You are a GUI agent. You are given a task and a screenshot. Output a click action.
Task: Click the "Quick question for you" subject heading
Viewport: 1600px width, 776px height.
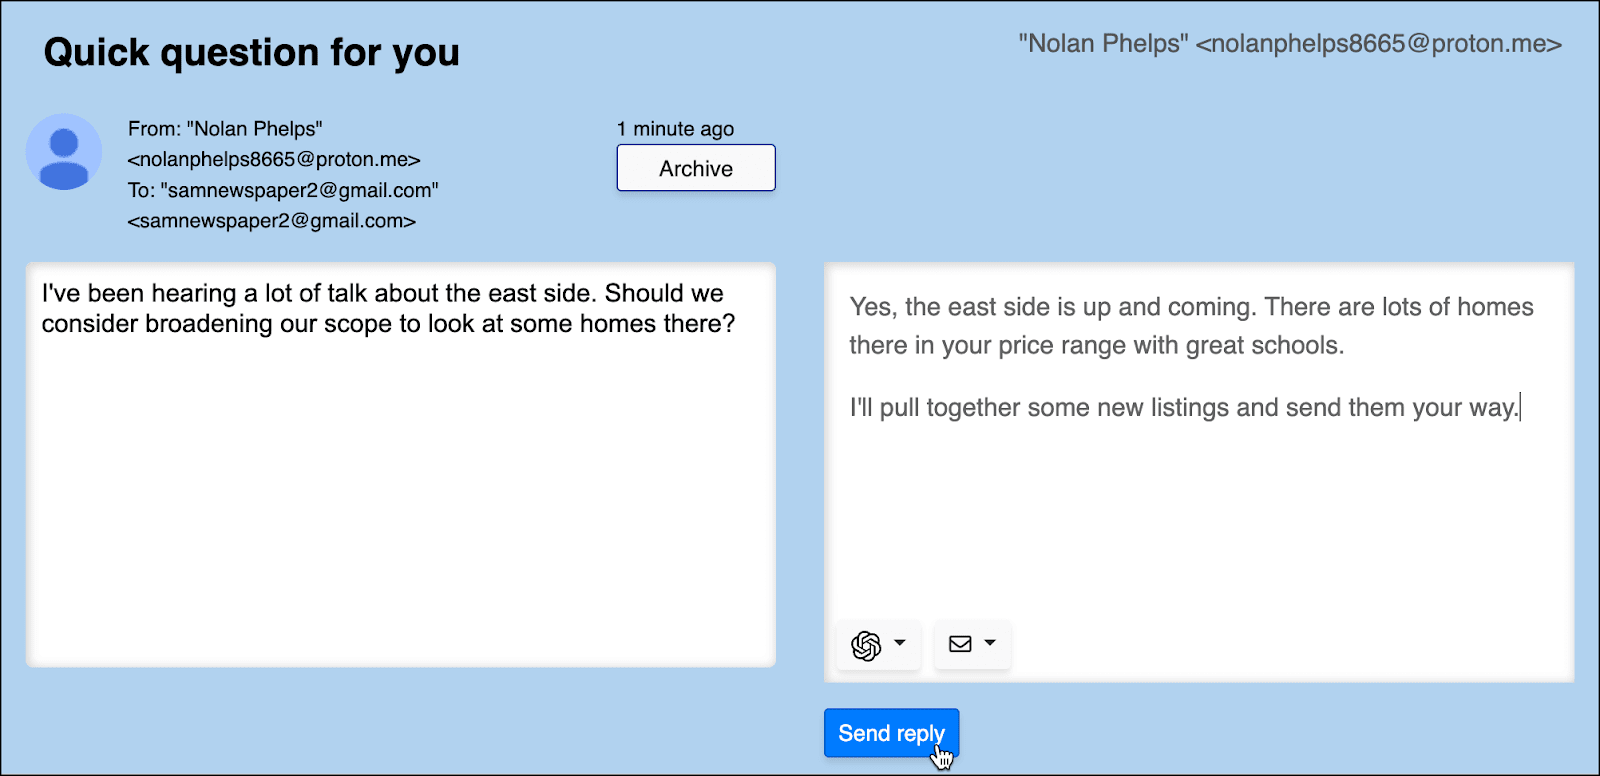(x=252, y=52)
